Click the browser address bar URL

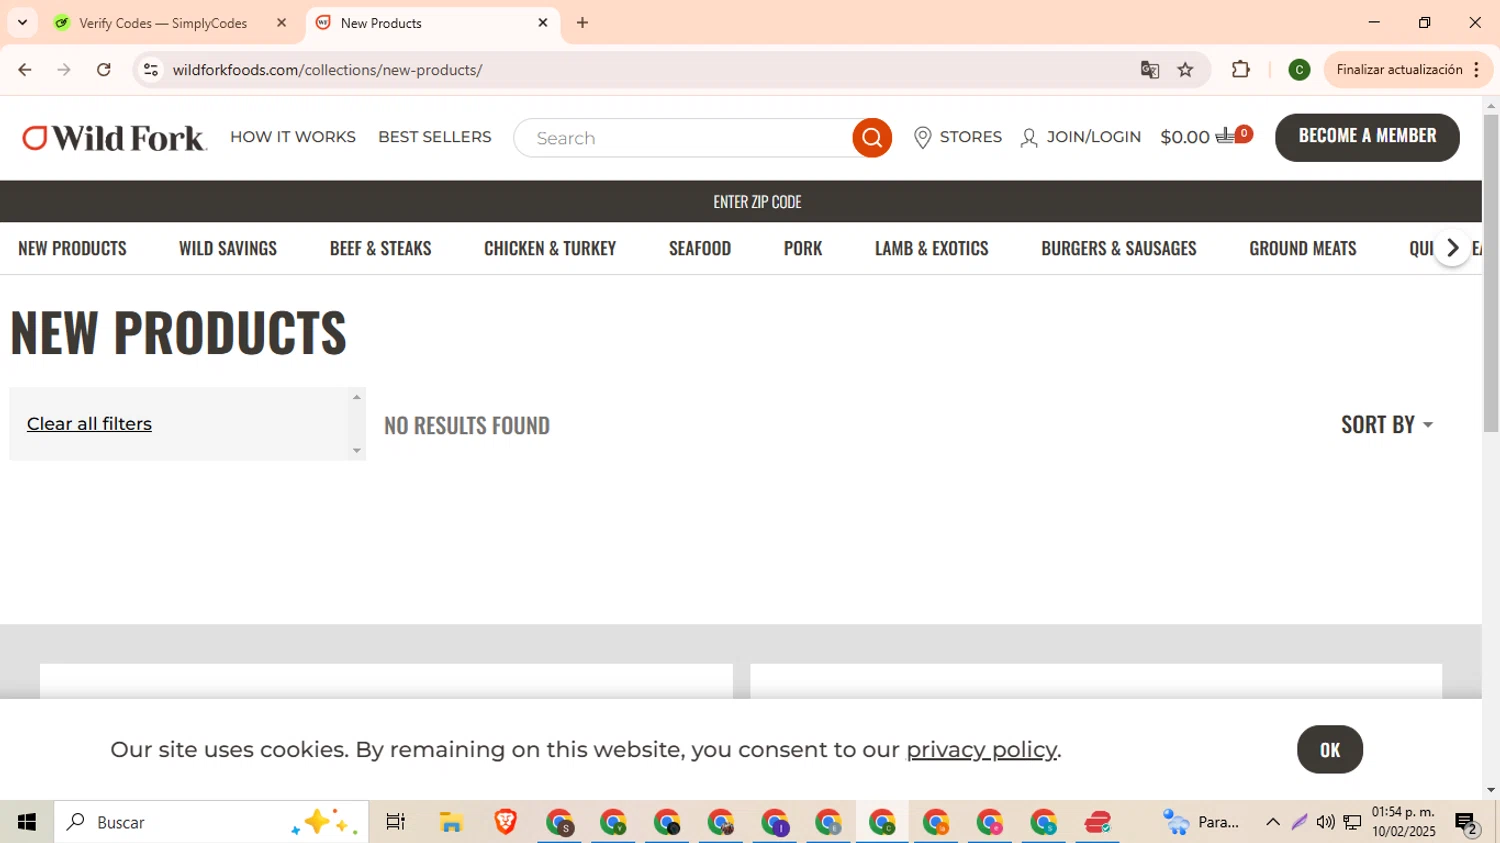click(327, 70)
